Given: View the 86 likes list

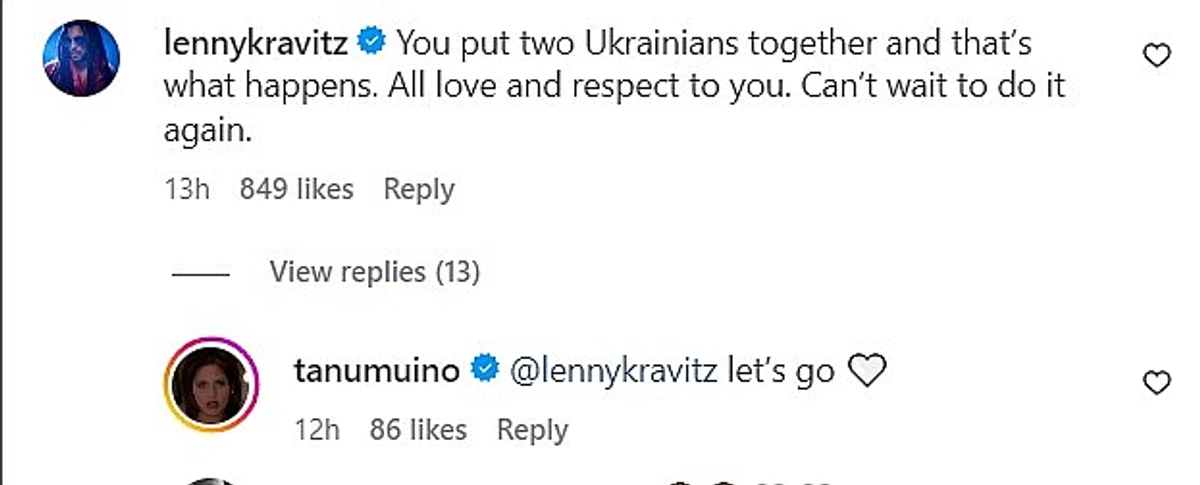Looking at the screenshot, I should [418, 430].
